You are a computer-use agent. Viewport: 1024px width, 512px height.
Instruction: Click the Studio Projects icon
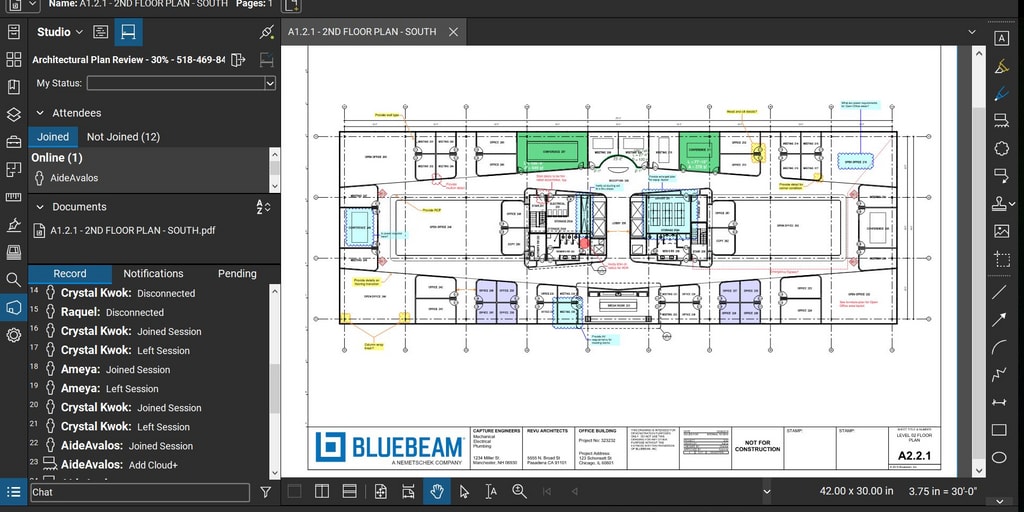[x=100, y=32]
